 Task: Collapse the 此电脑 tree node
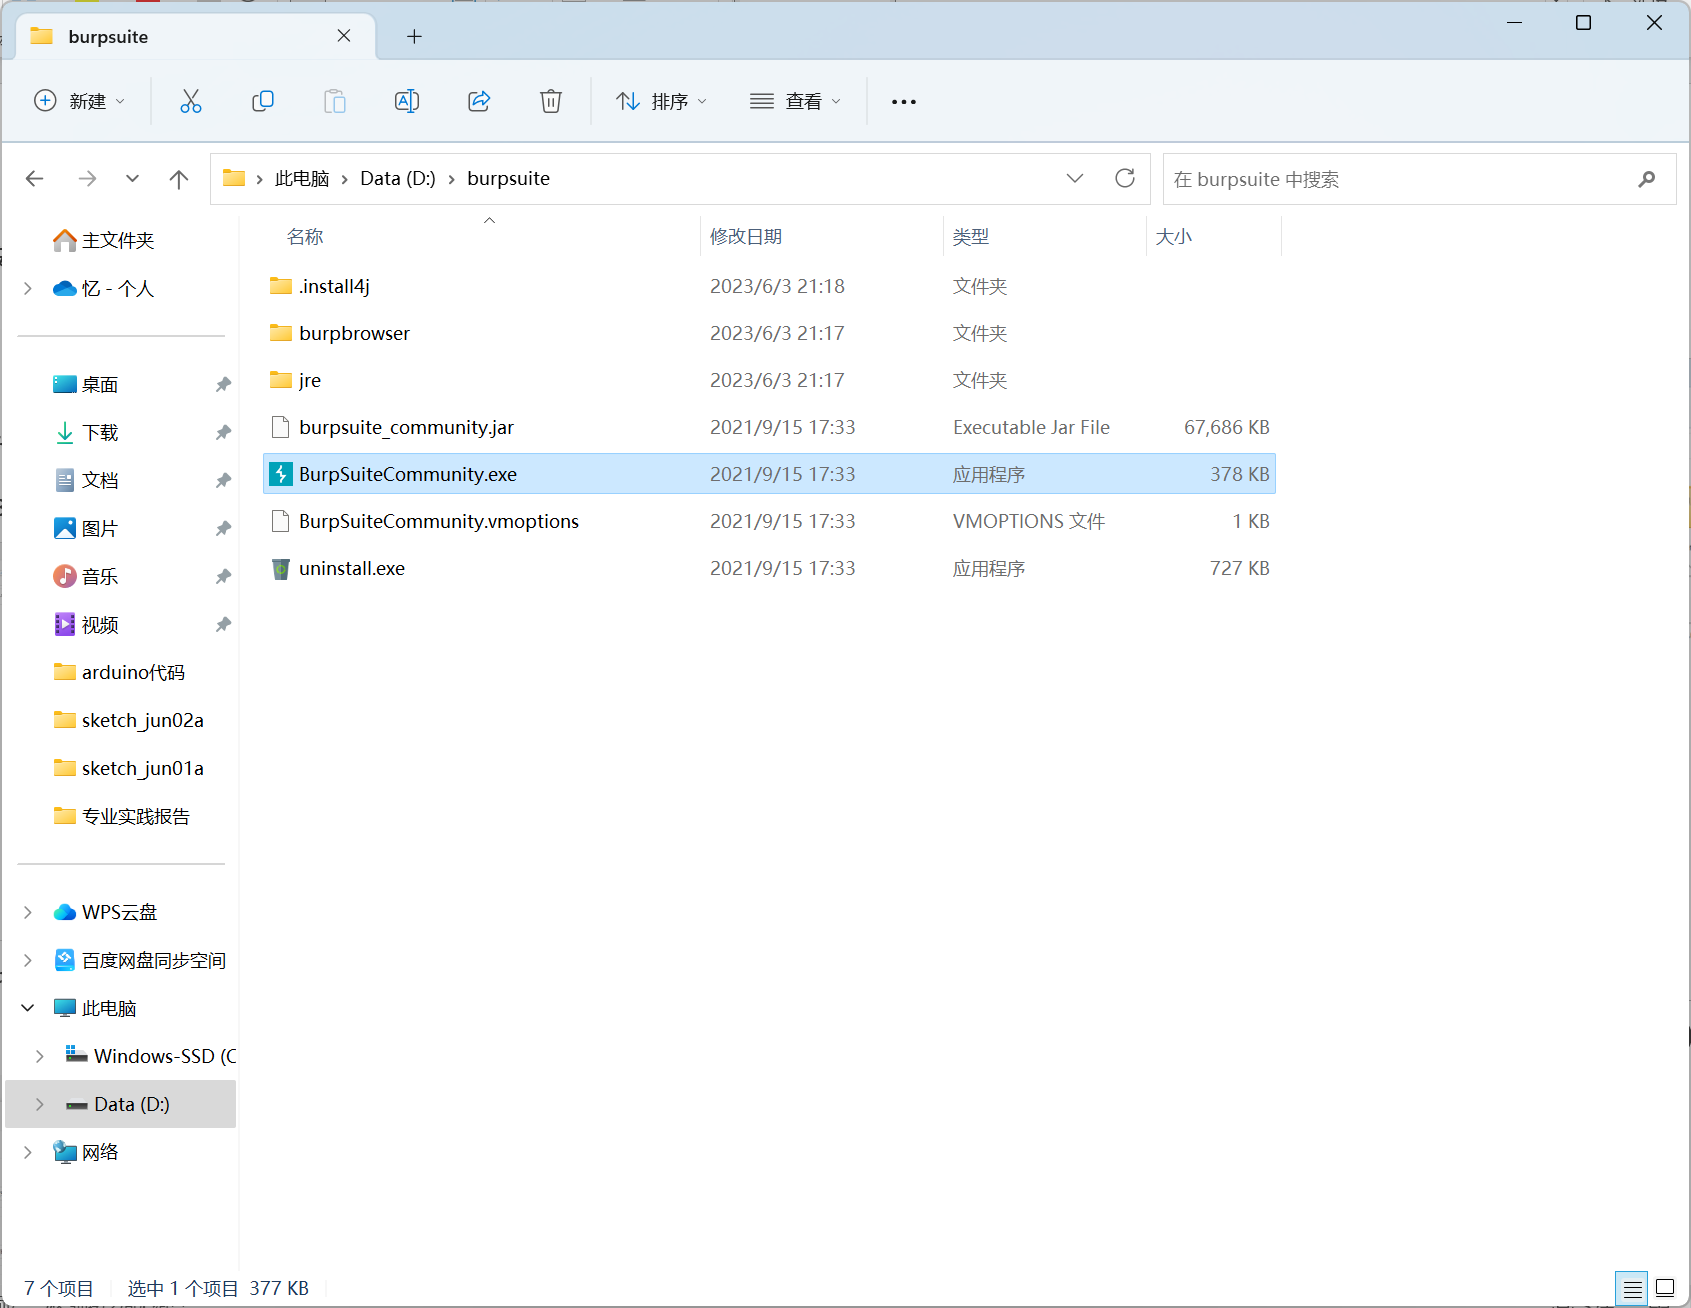pos(28,1008)
